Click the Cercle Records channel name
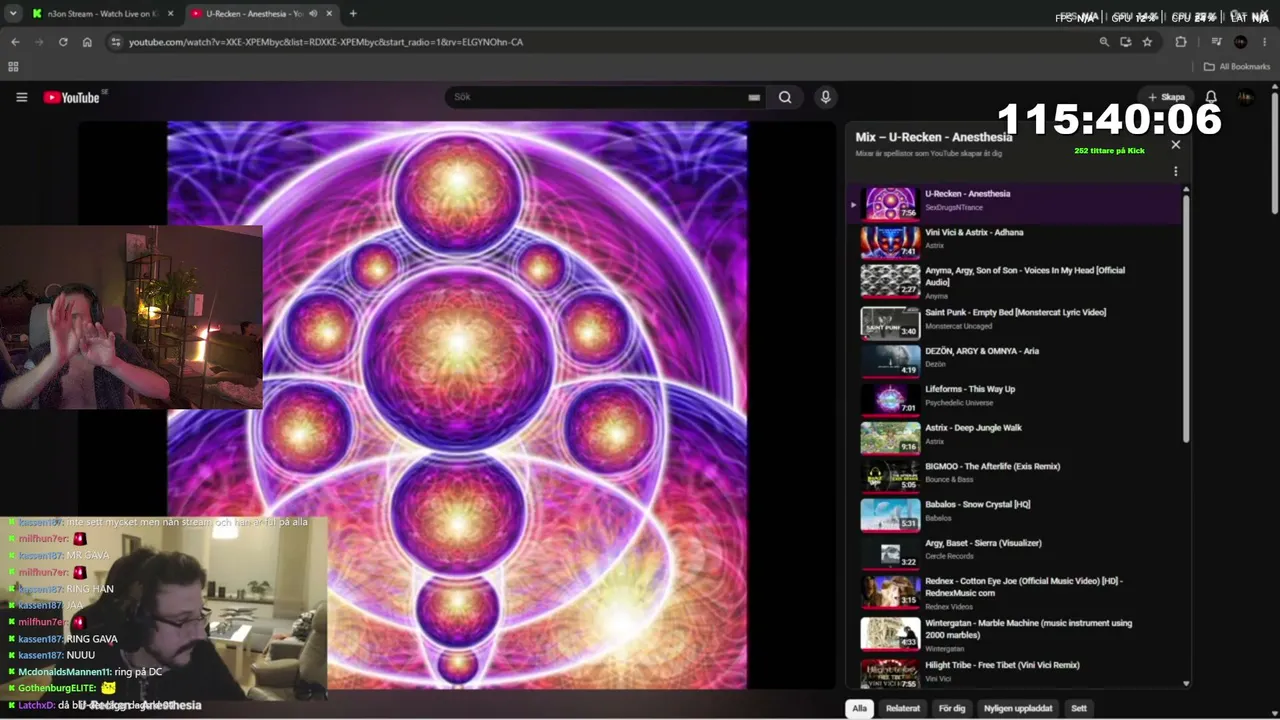 click(x=949, y=556)
